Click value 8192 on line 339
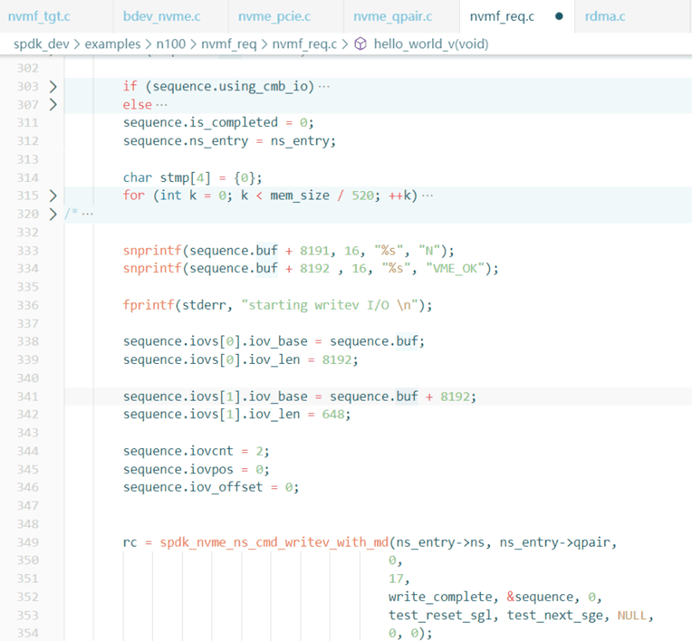 click(337, 360)
